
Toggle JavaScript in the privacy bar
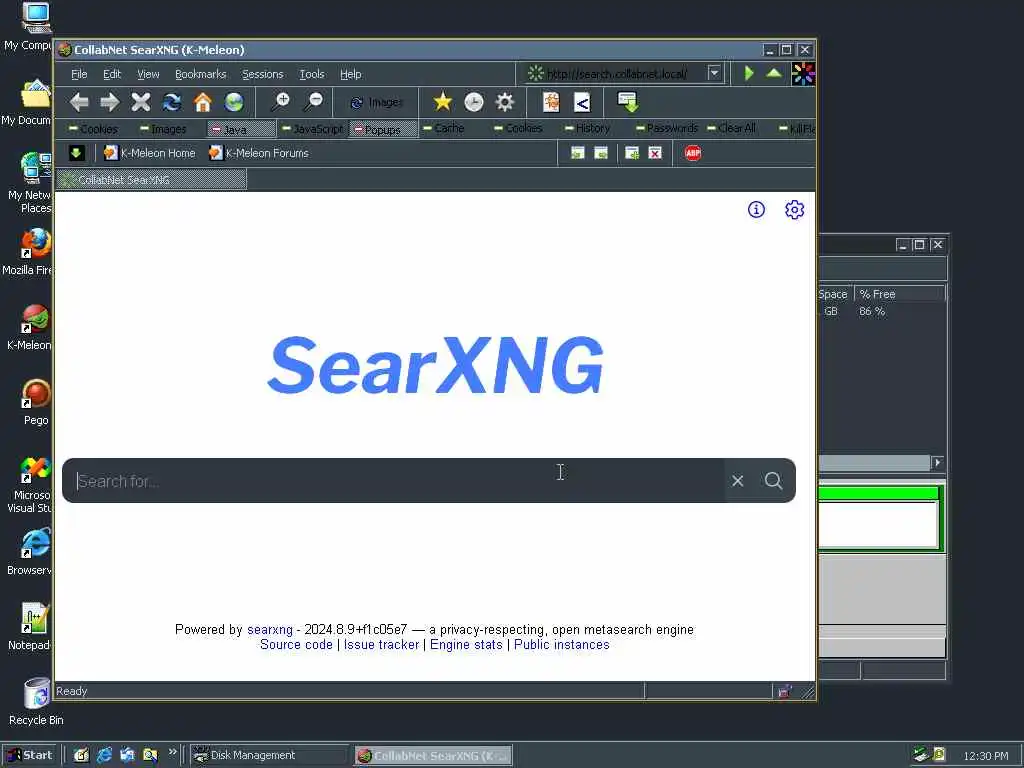click(312, 129)
